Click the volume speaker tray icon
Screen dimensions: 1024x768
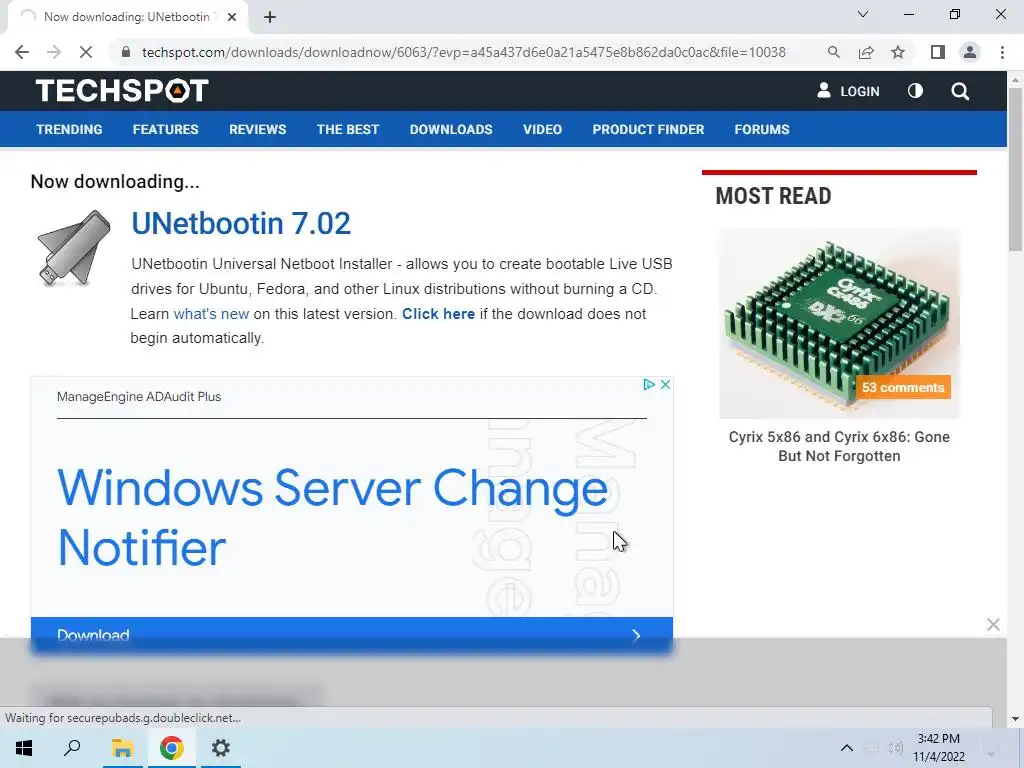pos(895,748)
